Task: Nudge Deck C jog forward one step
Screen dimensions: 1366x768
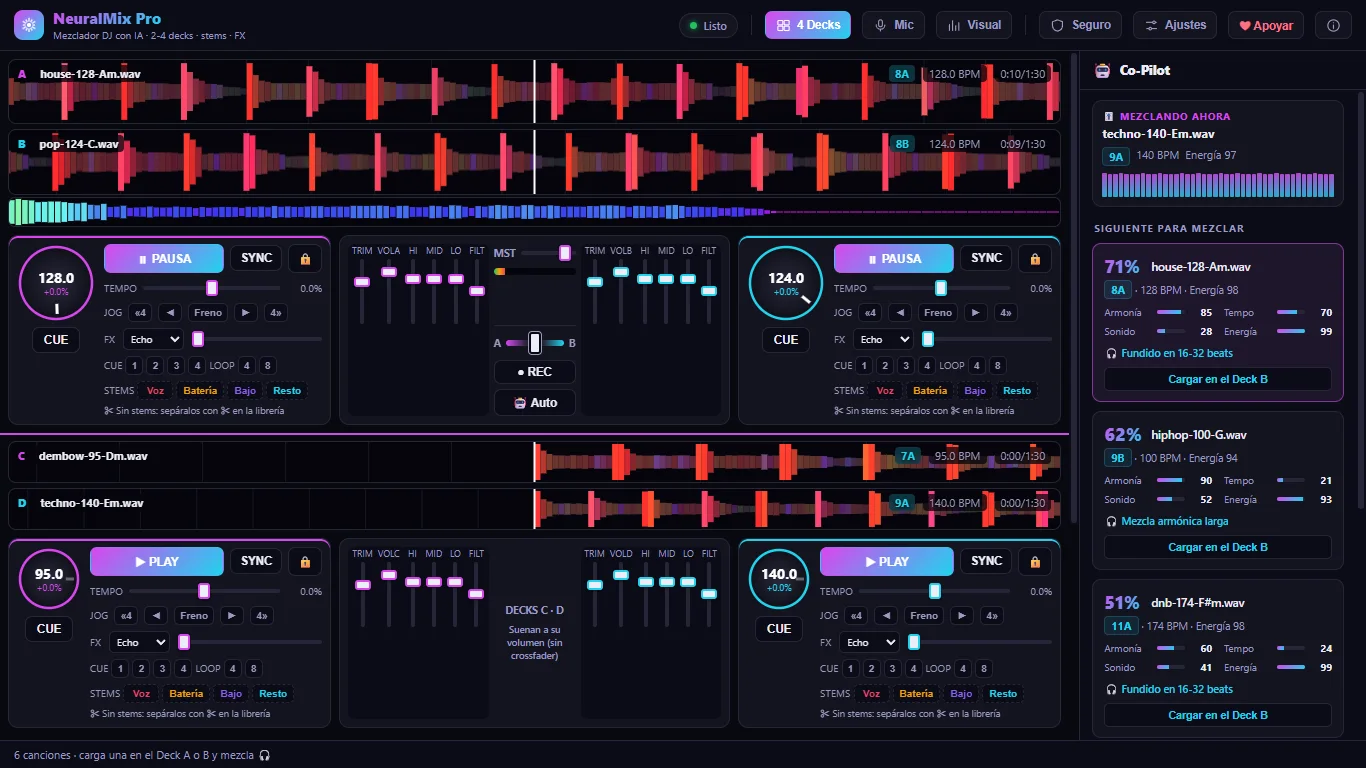Action: tap(232, 616)
